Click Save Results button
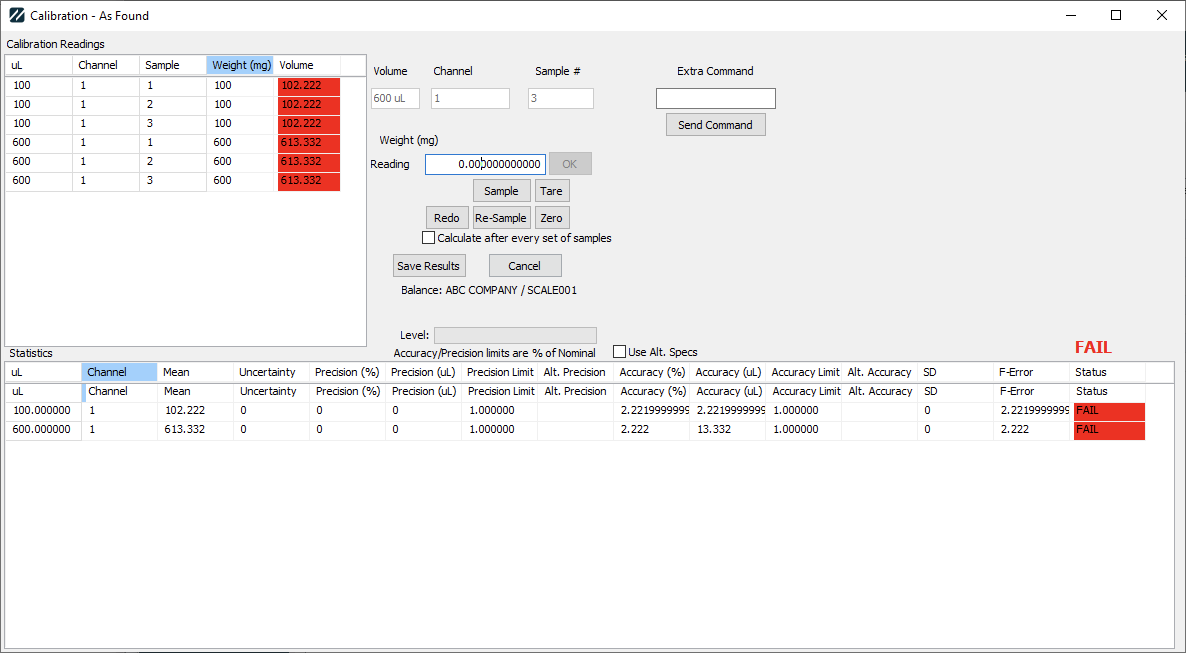The width and height of the screenshot is (1186, 653). coord(428,266)
